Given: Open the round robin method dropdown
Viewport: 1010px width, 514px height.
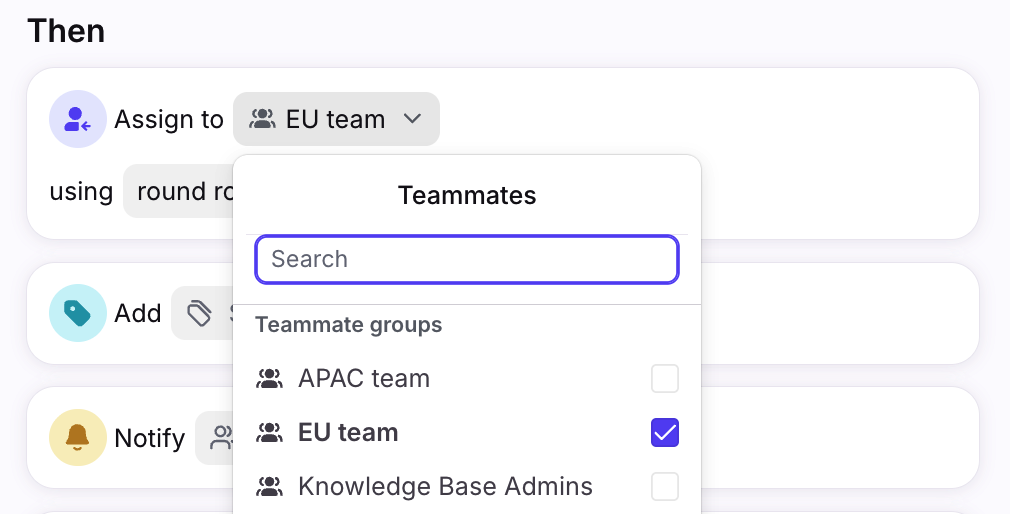Looking at the screenshot, I should pyautogui.click(x=180, y=191).
